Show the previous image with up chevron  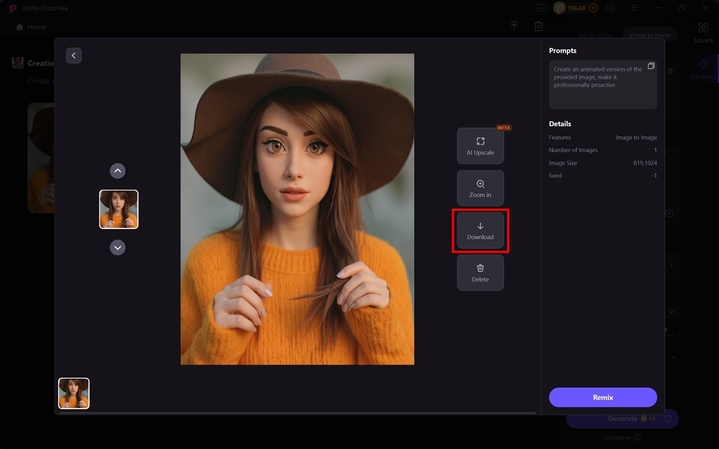117,171
